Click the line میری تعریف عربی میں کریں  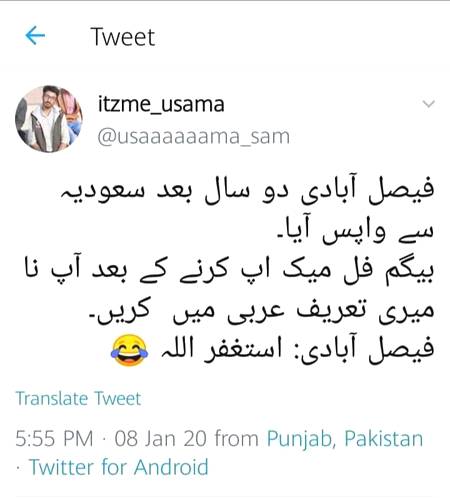click(x=262, y=311)
